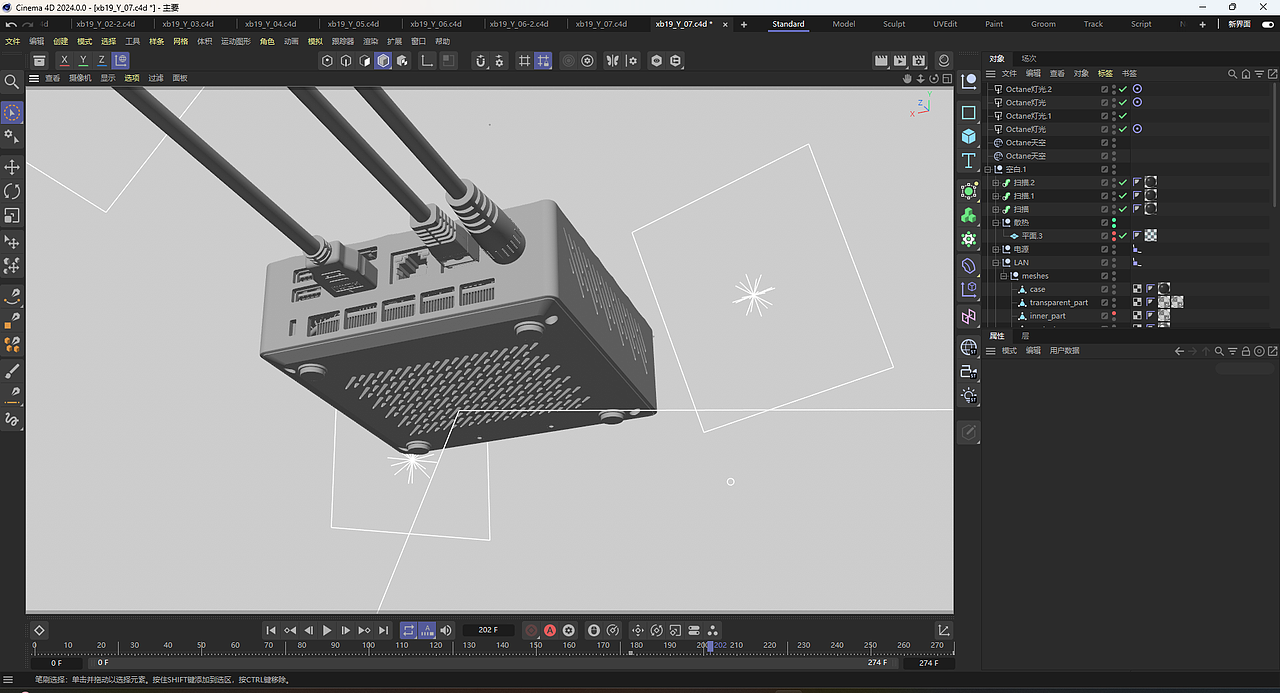Select the brush paint tool
The image size is (1280, 693).
[x=12, y=371]
